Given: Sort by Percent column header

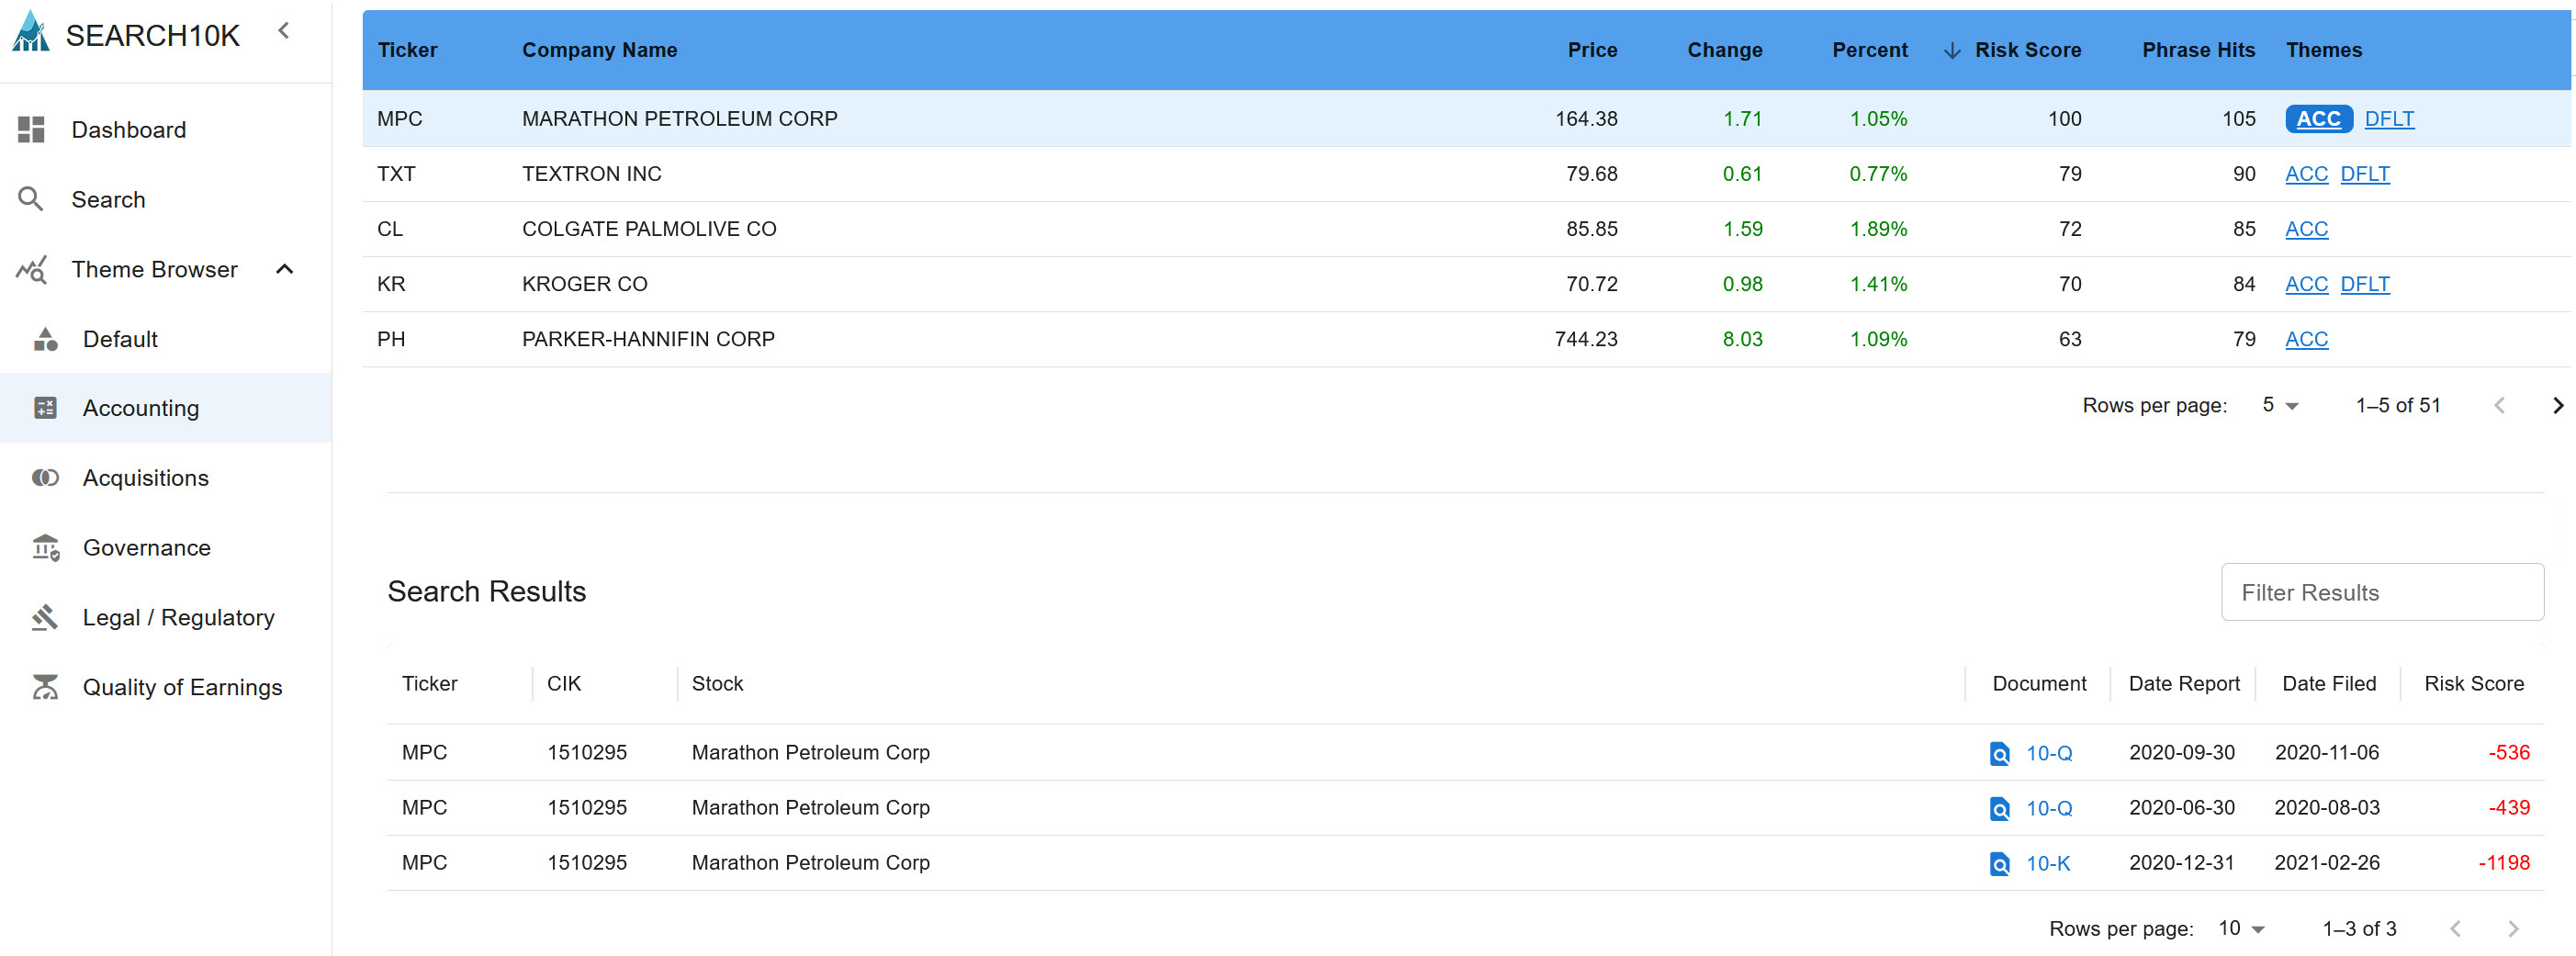Looking at the screenshot, I should point(1869,50).
